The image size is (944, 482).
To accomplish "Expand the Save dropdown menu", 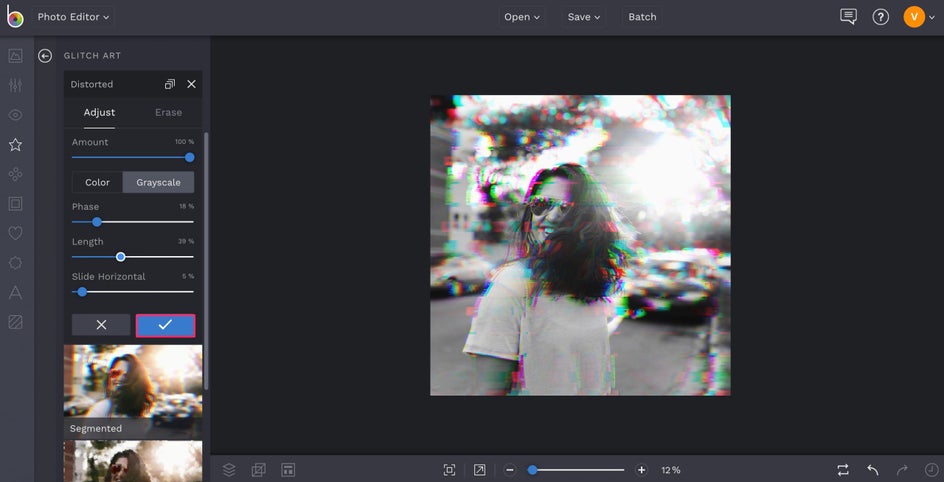I will click(x=584, y=17).
